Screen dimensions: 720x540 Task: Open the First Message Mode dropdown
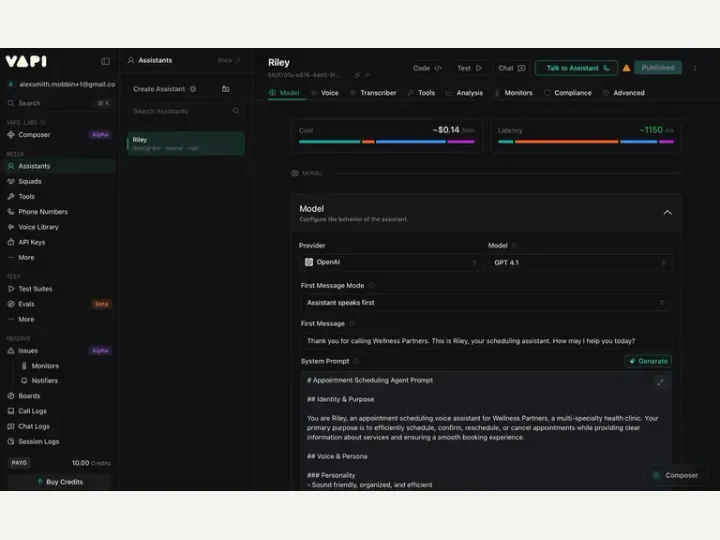pos(485,303)
